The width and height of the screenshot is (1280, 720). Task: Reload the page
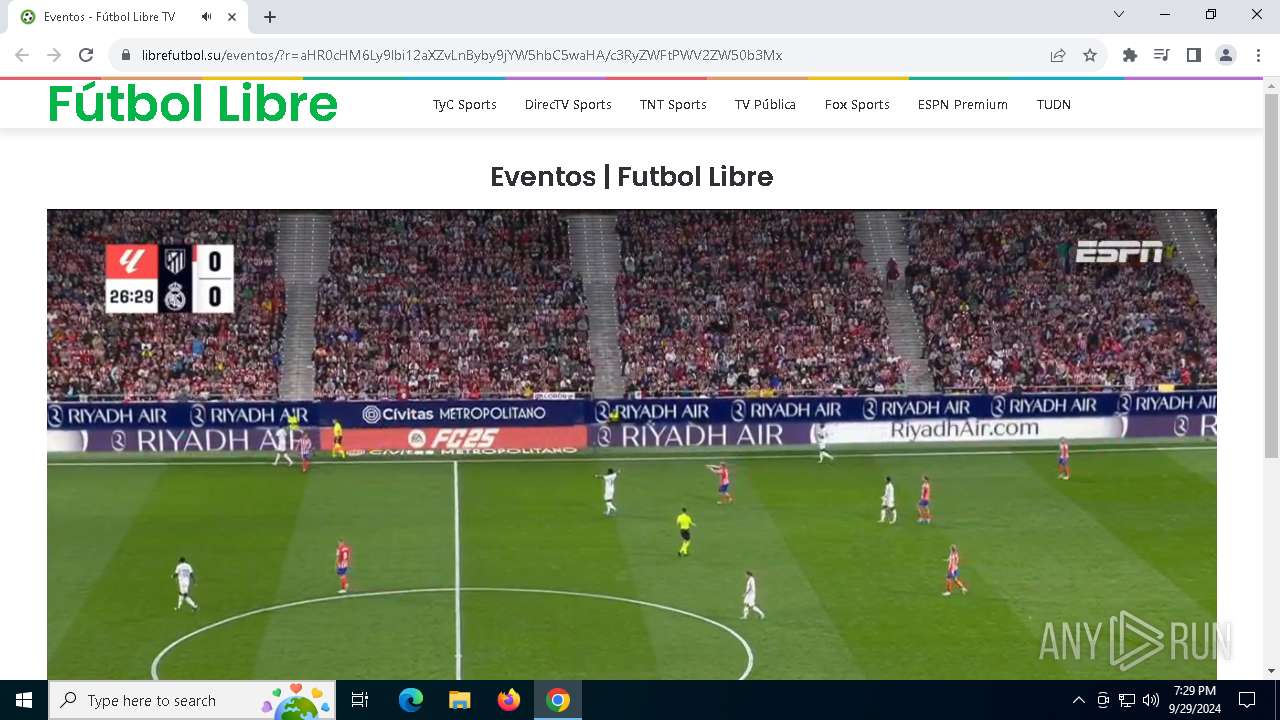[86, 55]
